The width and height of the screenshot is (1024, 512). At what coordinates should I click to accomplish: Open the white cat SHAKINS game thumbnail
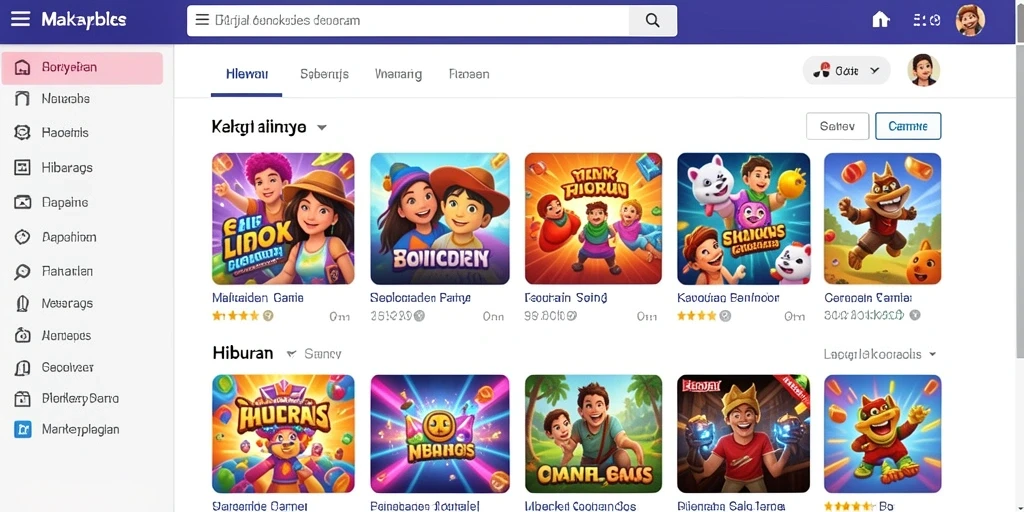(x=744, y=219)
